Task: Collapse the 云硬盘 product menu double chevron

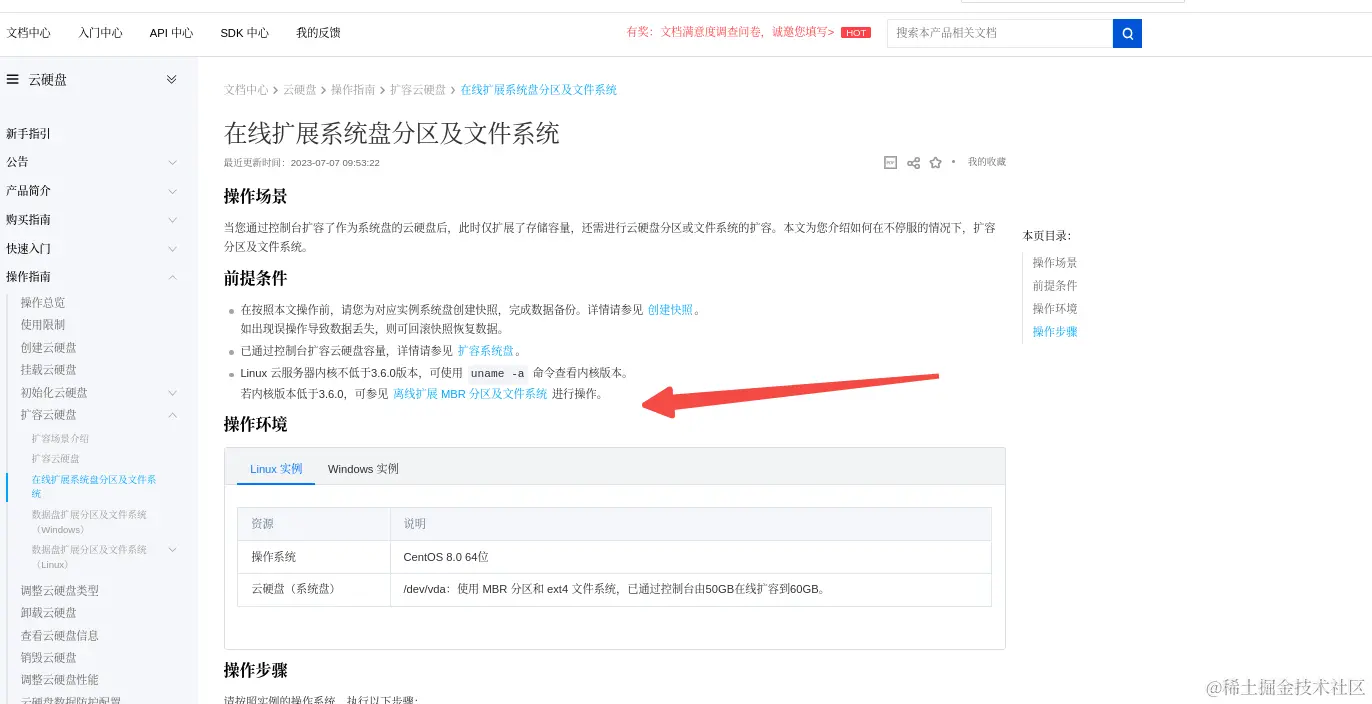Action: pos(171,79)
